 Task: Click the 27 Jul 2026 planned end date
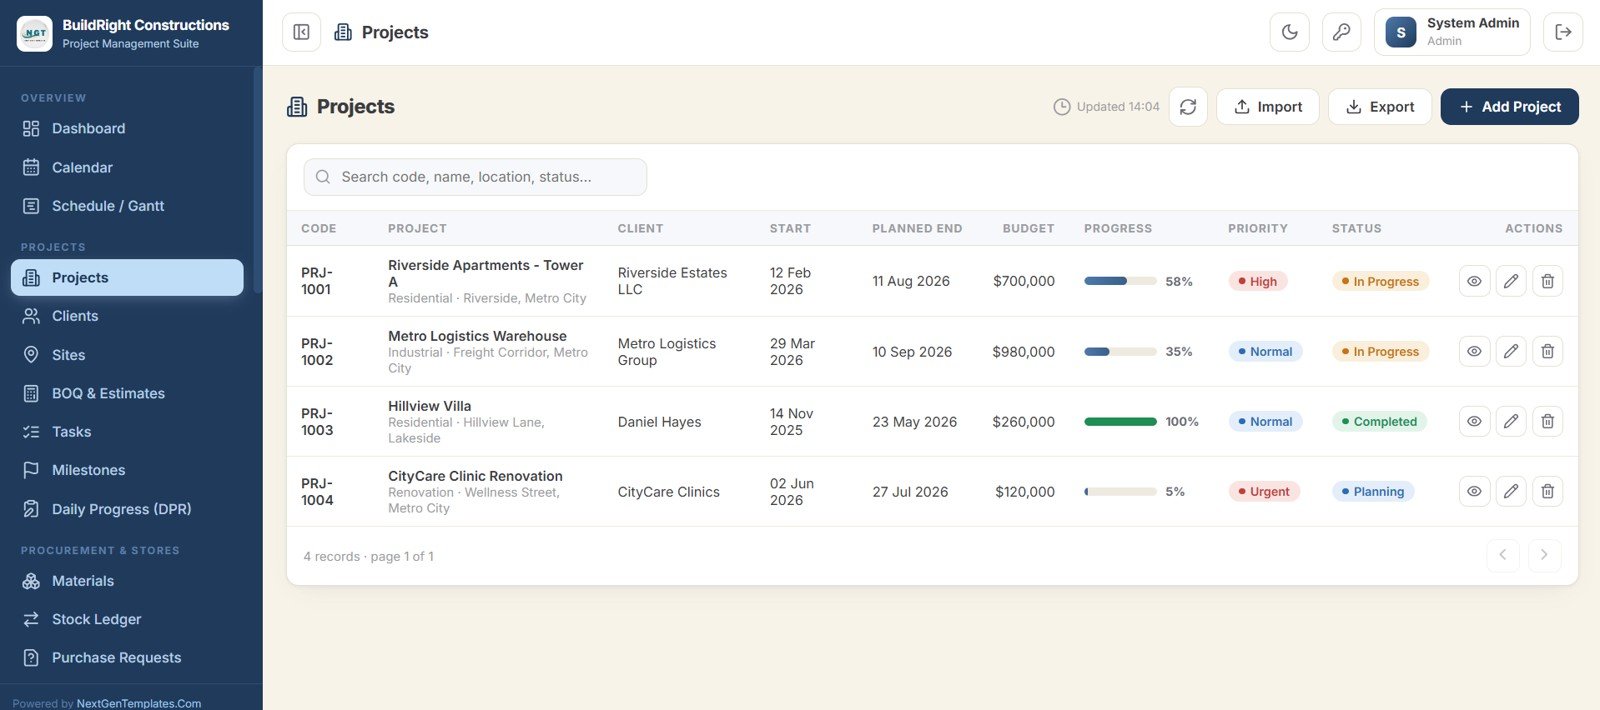[x=910, y=492]
